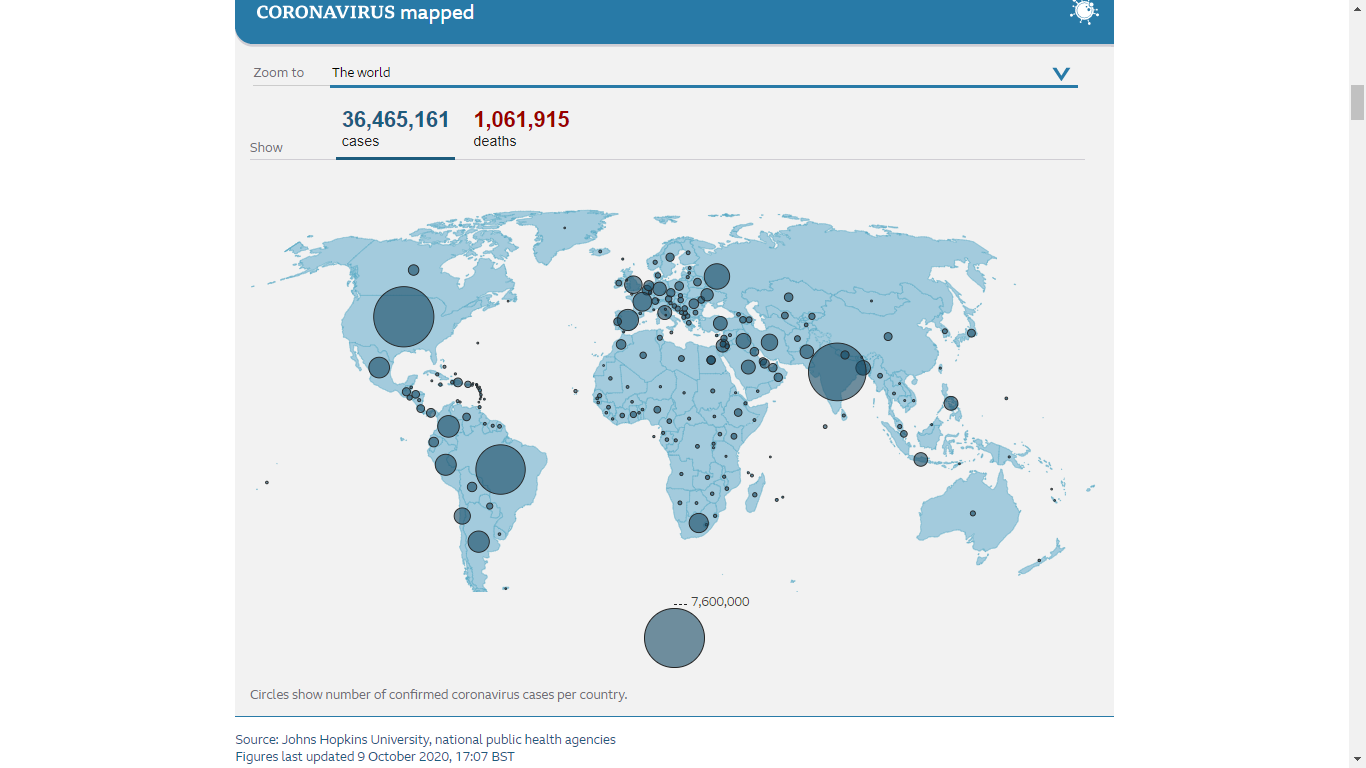This screenshot has width=1366, height=768.
Task: Click Russia's case circle
Action: (717, 276)
